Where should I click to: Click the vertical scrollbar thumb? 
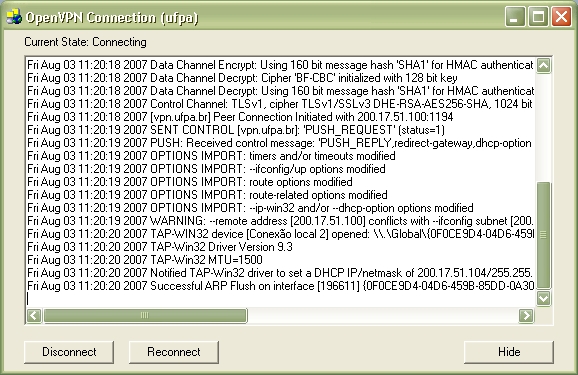coord(544,235)
